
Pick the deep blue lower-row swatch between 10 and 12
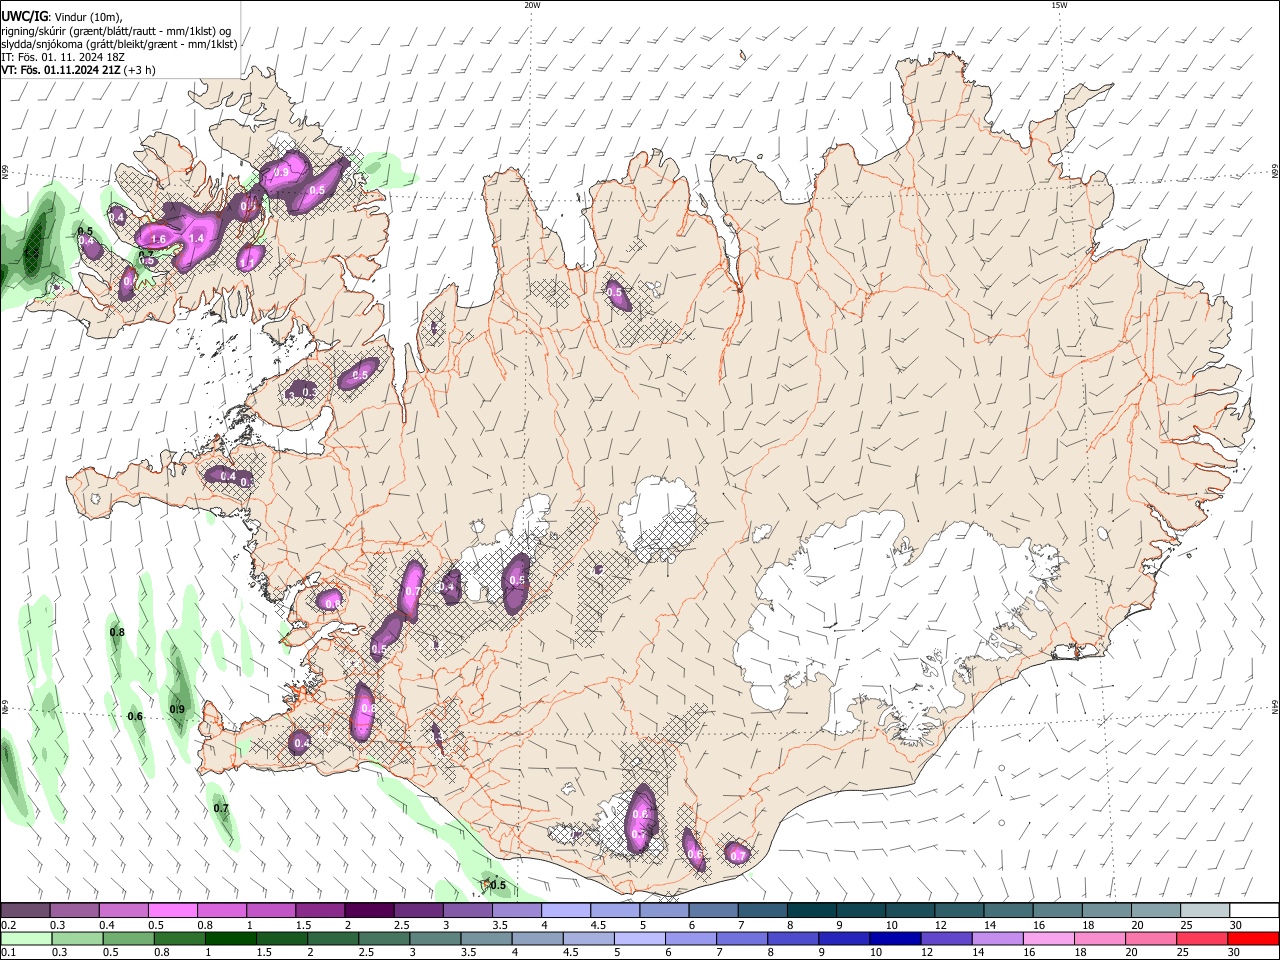click(896, 938)
